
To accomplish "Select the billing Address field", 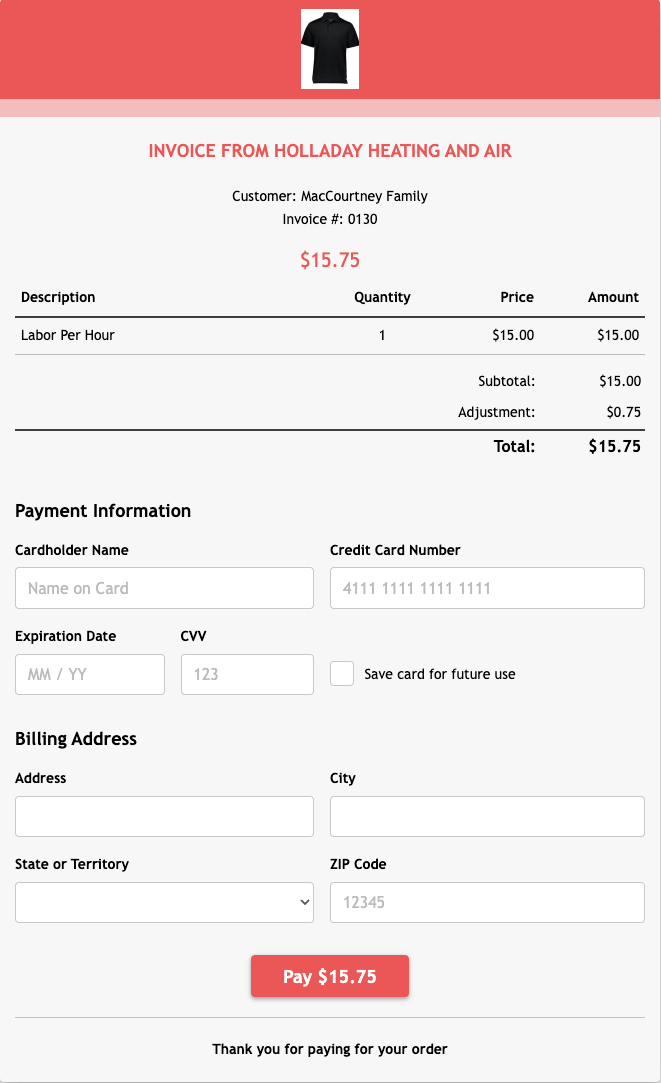I will point(164,816).
